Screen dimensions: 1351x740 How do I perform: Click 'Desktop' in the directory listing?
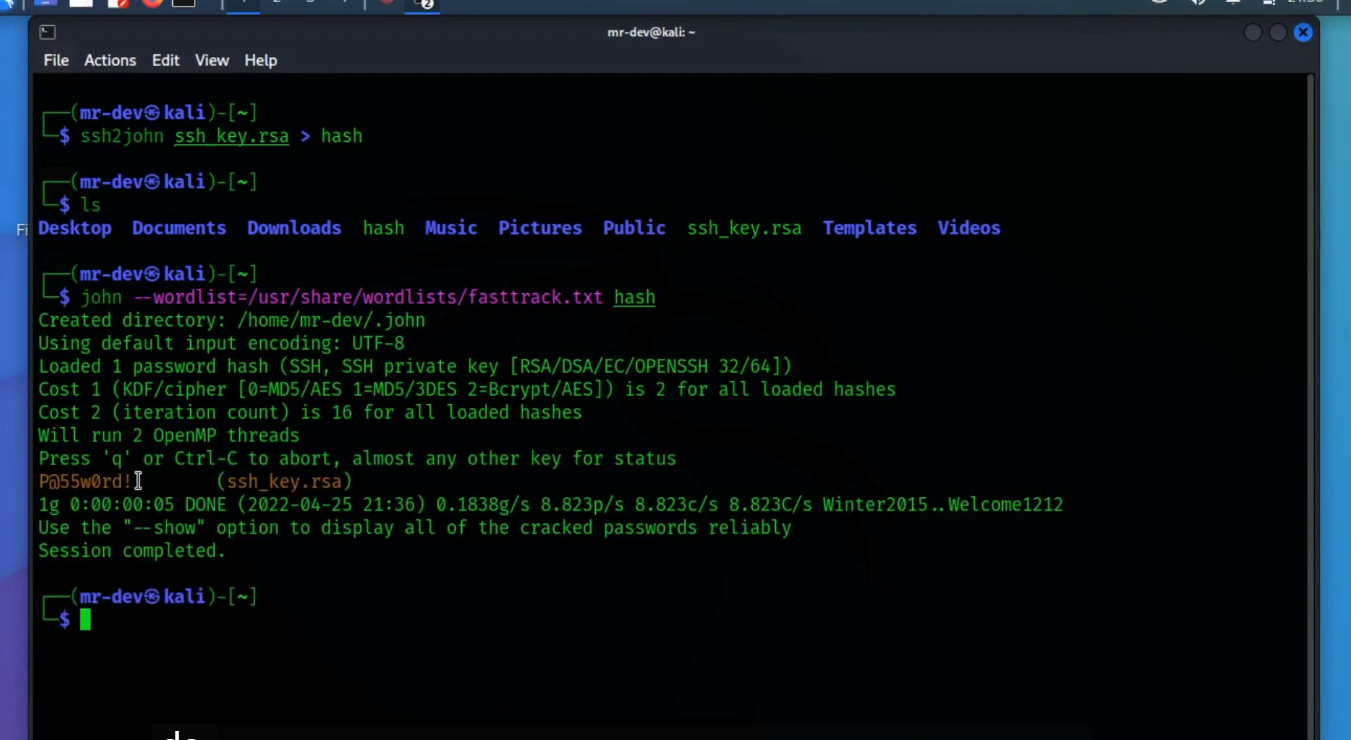(x=75, y=228)
